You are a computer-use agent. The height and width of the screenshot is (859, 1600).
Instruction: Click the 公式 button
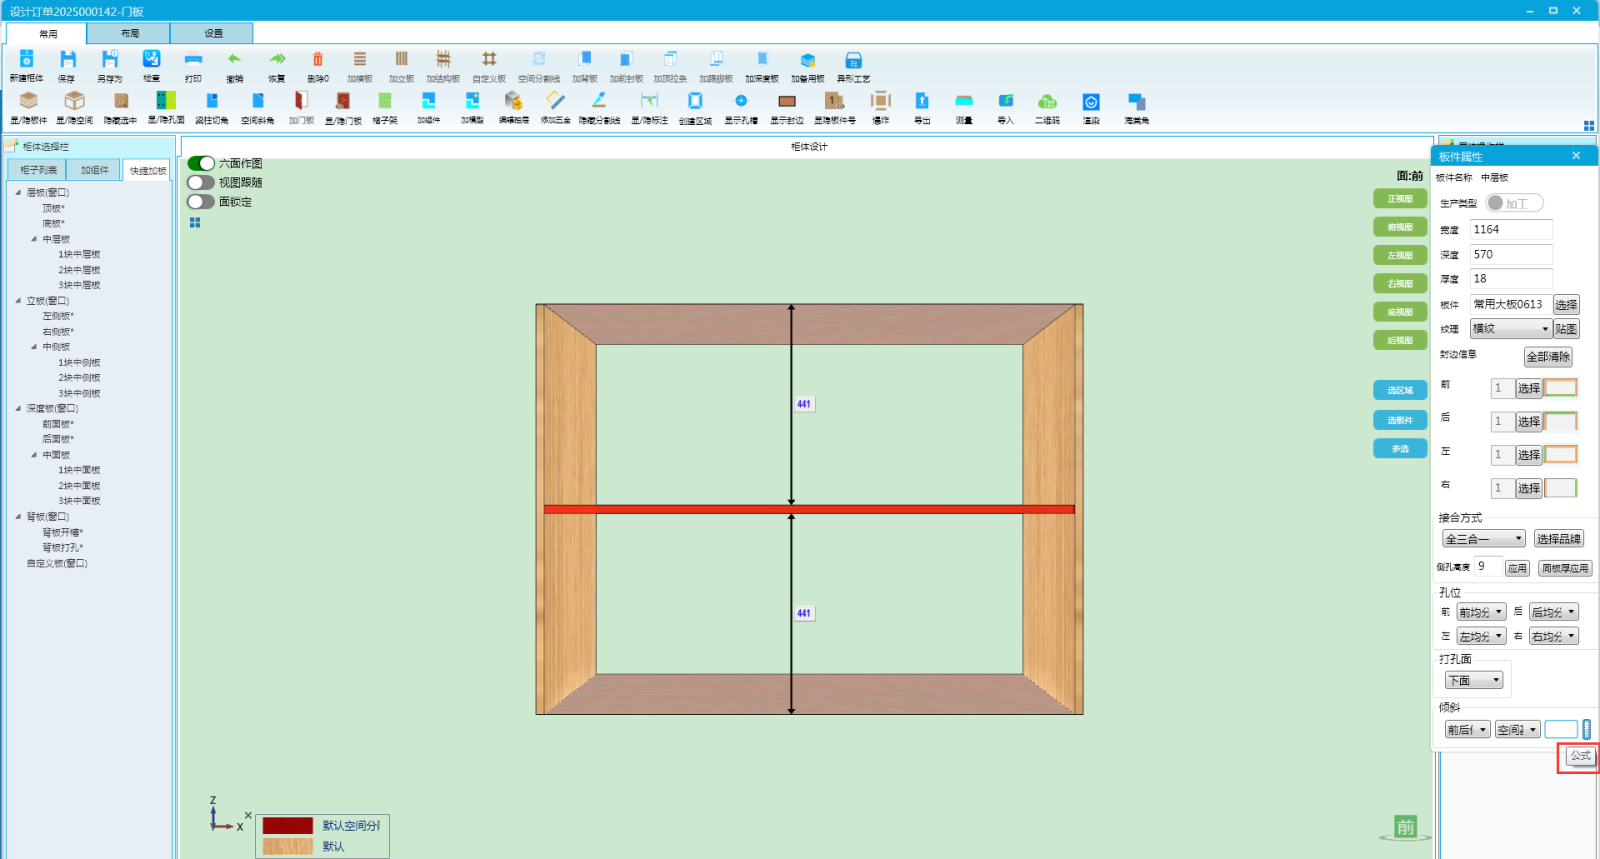[x=1580, y=756]
